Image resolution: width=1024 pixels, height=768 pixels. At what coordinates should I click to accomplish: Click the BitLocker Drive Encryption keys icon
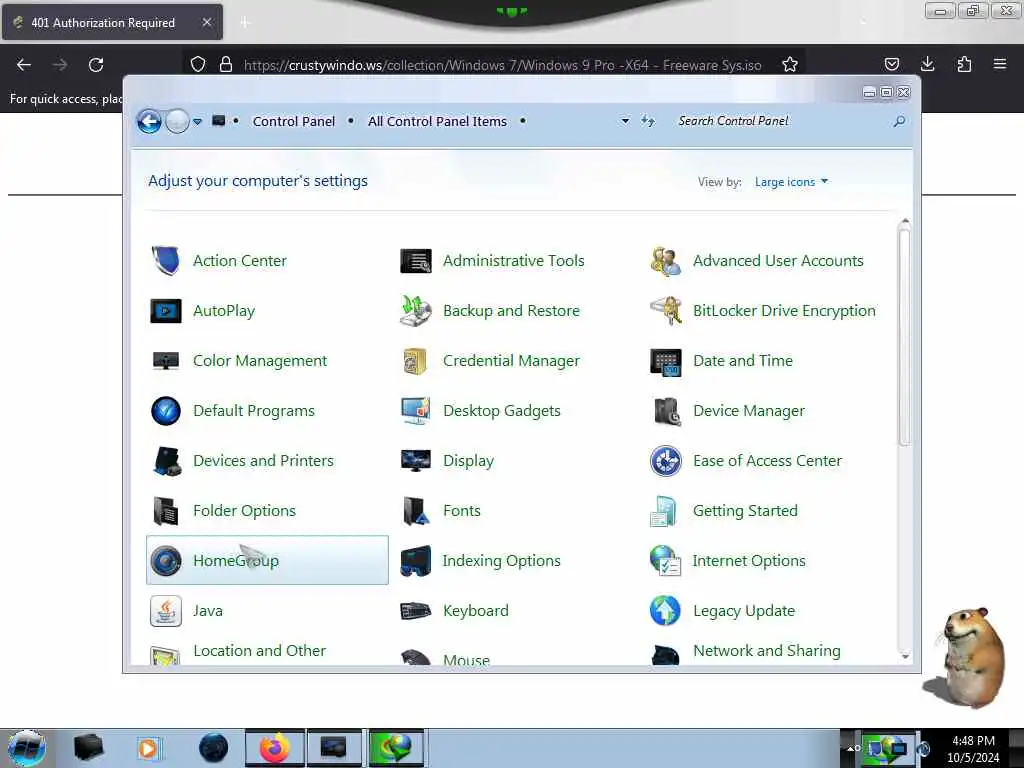[x=665, y=311]
